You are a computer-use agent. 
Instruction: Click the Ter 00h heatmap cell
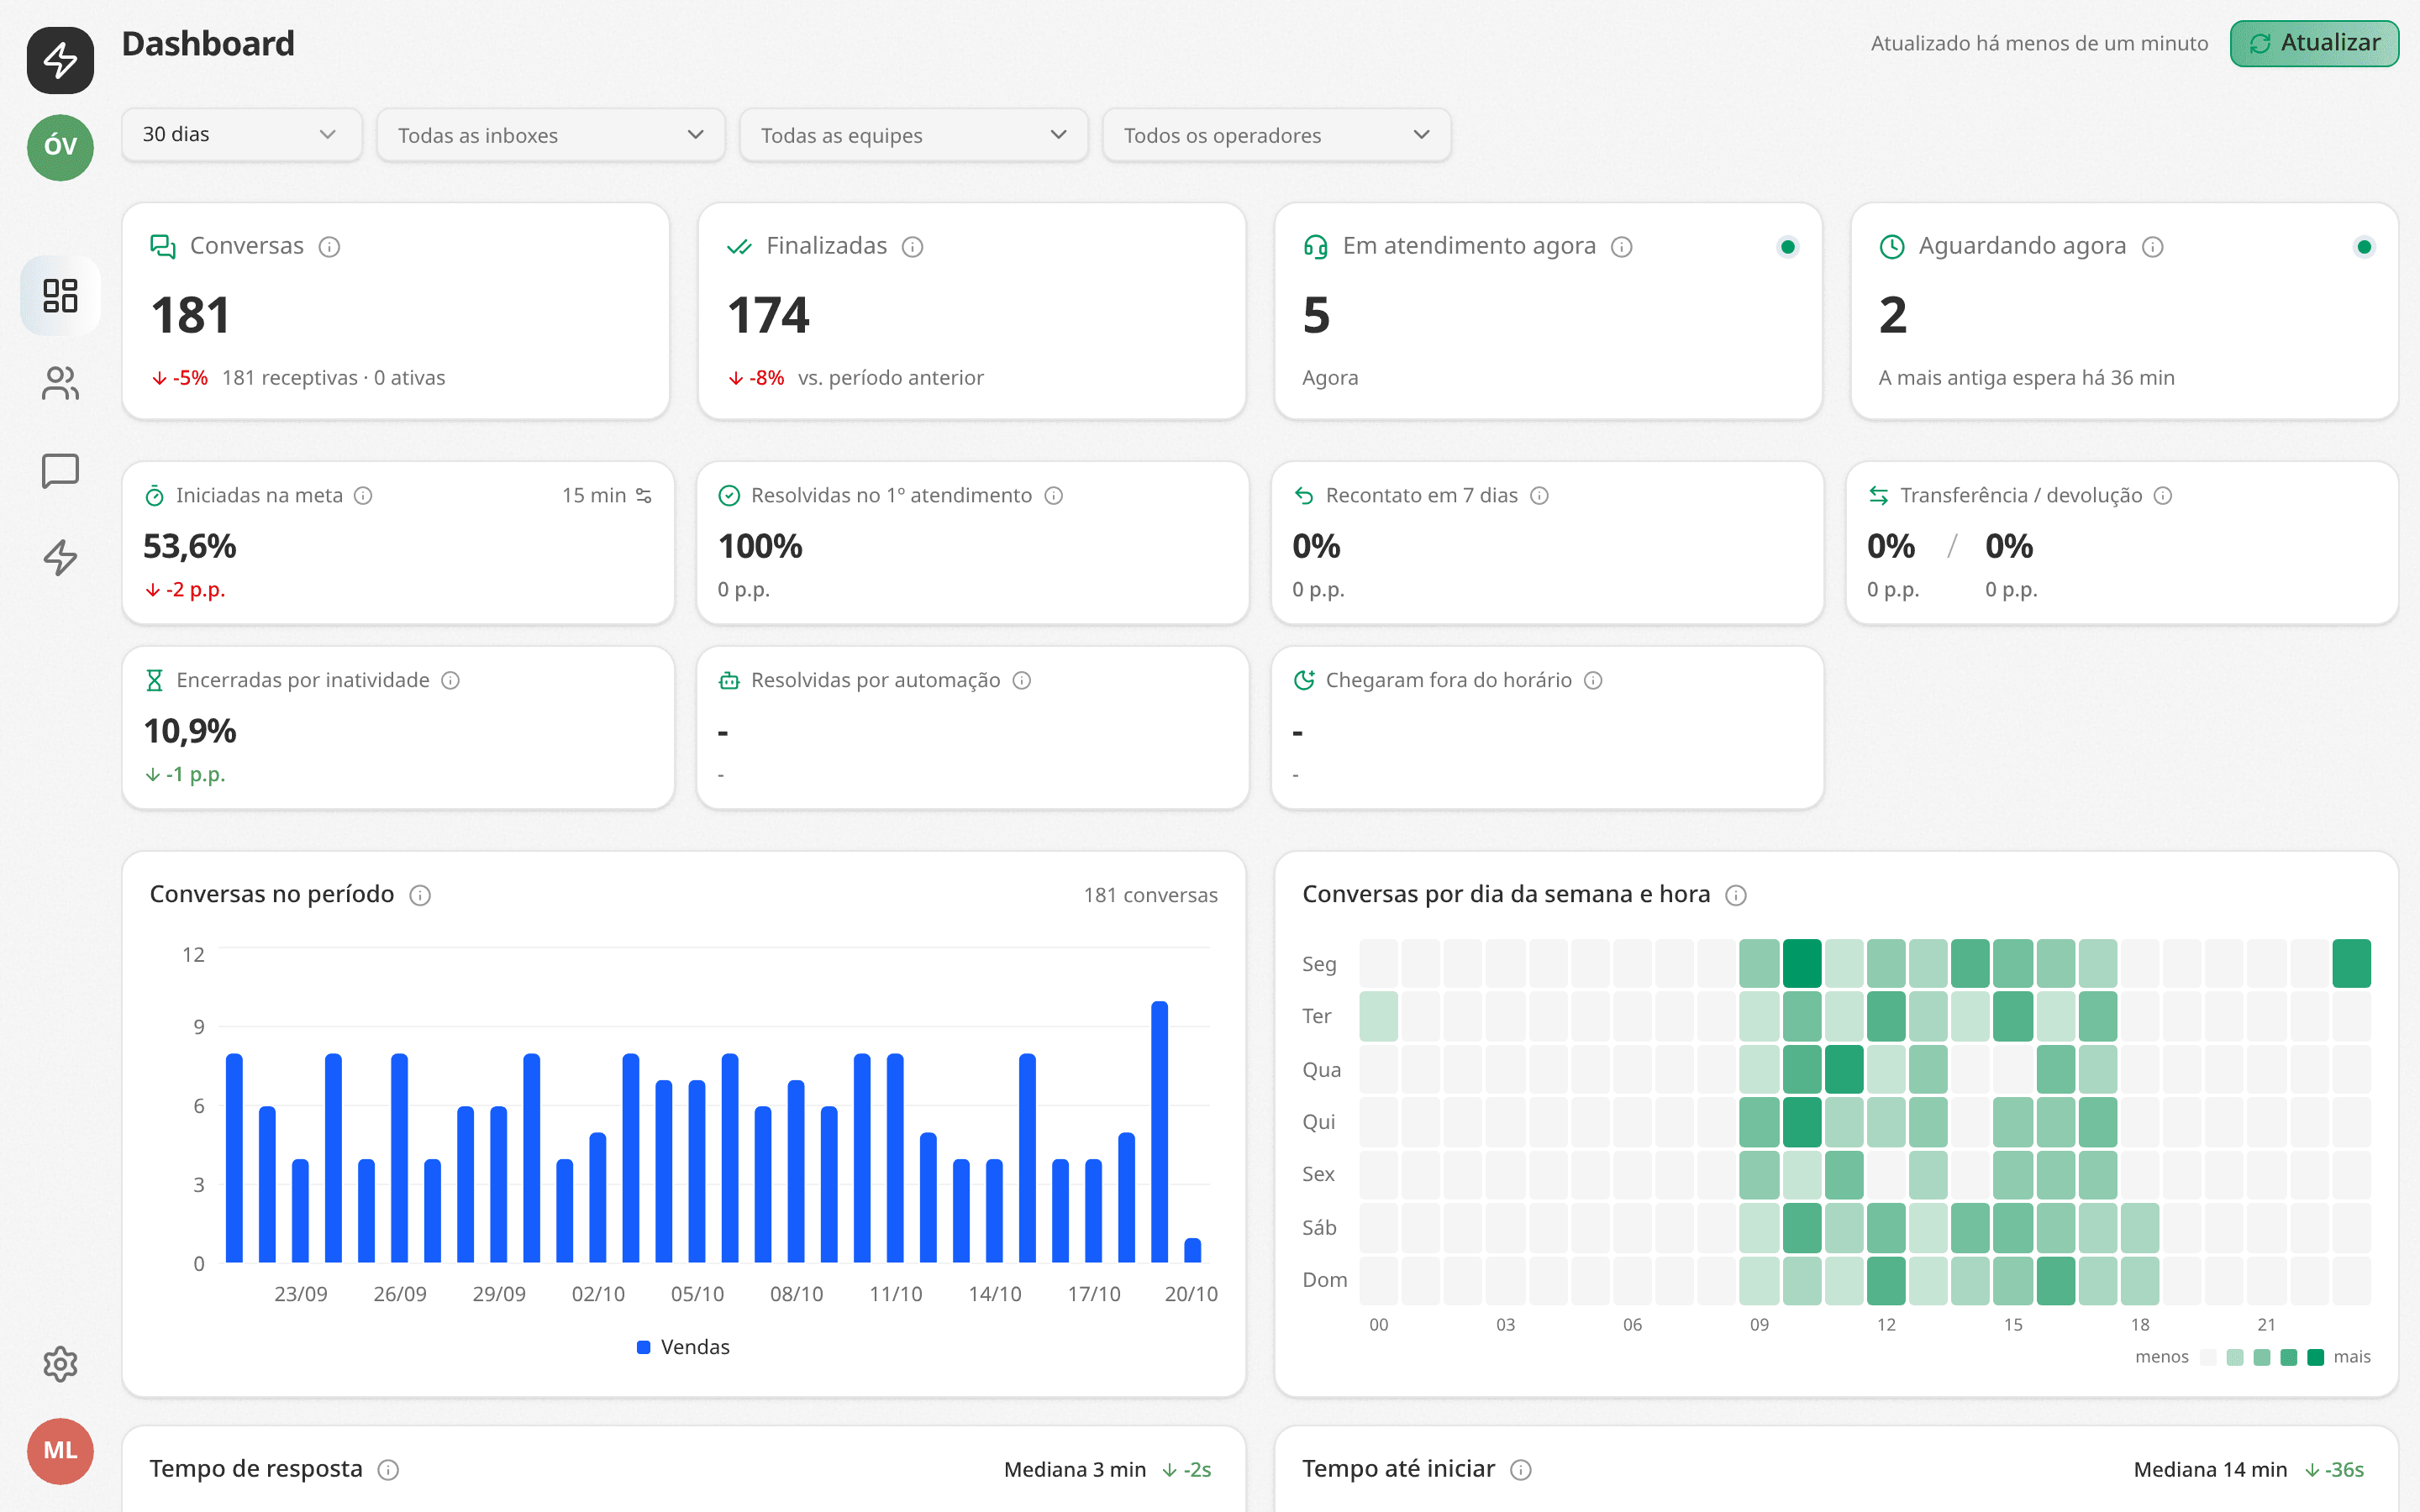click(1378, 1016)
